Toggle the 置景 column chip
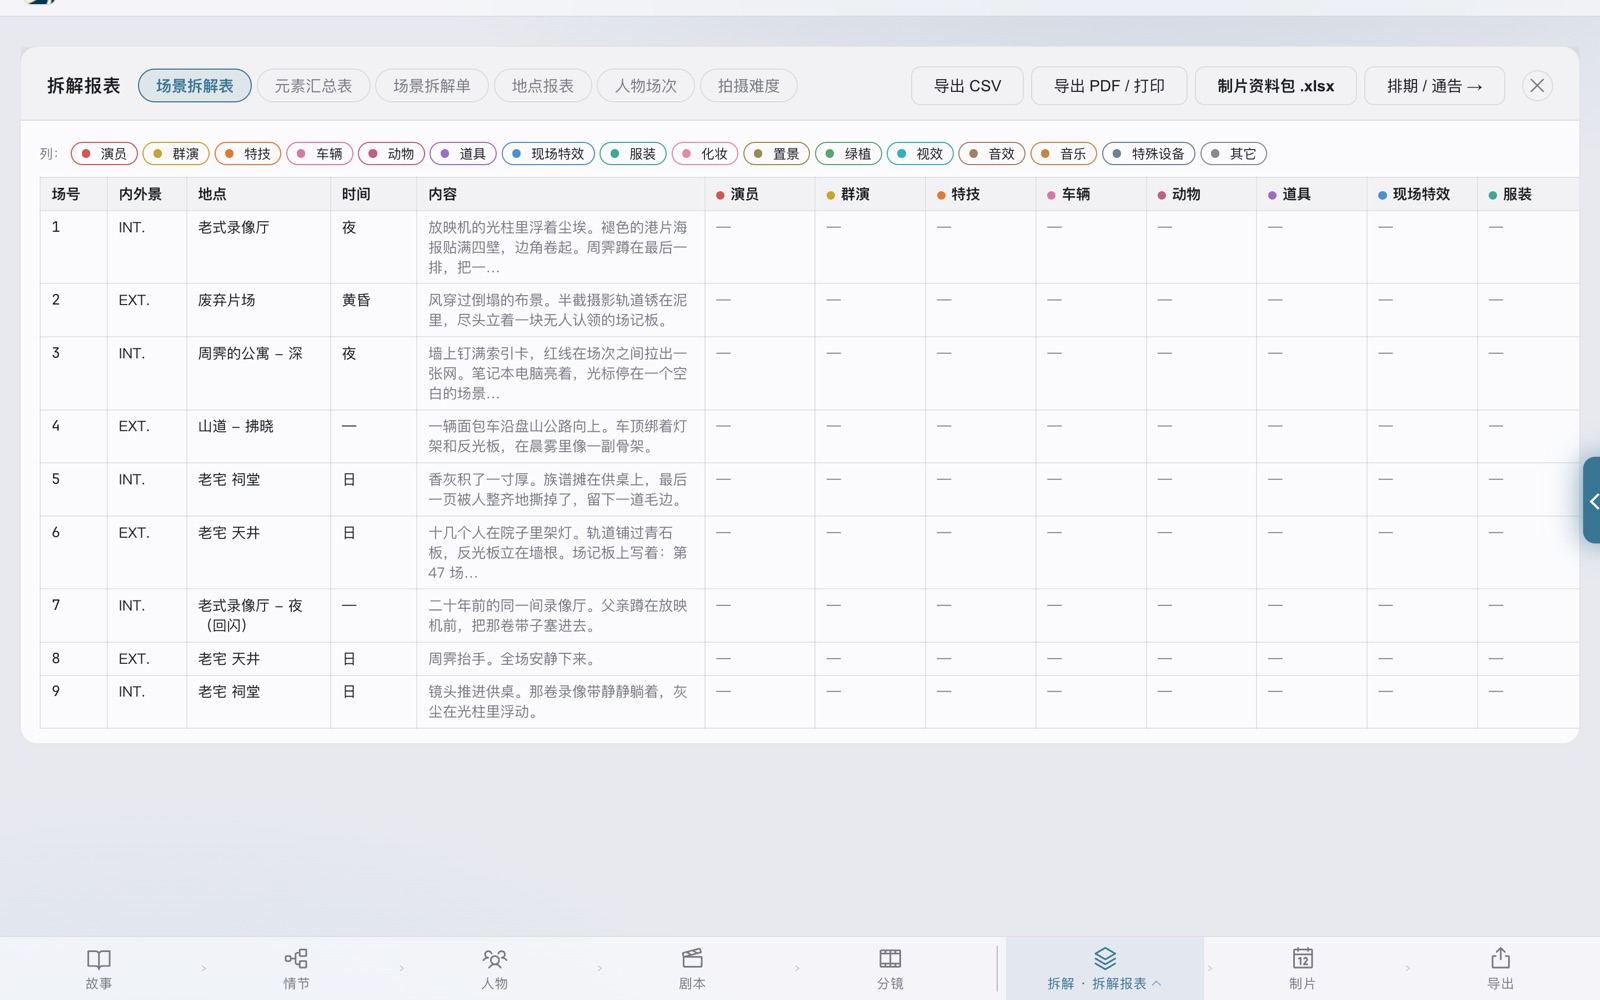The width and height of the screenshot is (1600, 1000). [x=777, y=154]
